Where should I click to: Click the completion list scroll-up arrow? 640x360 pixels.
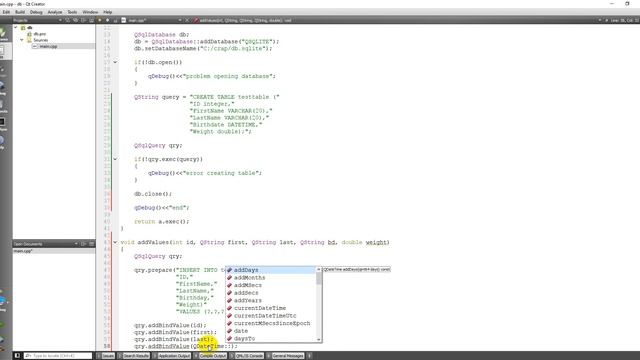(319, 269)
